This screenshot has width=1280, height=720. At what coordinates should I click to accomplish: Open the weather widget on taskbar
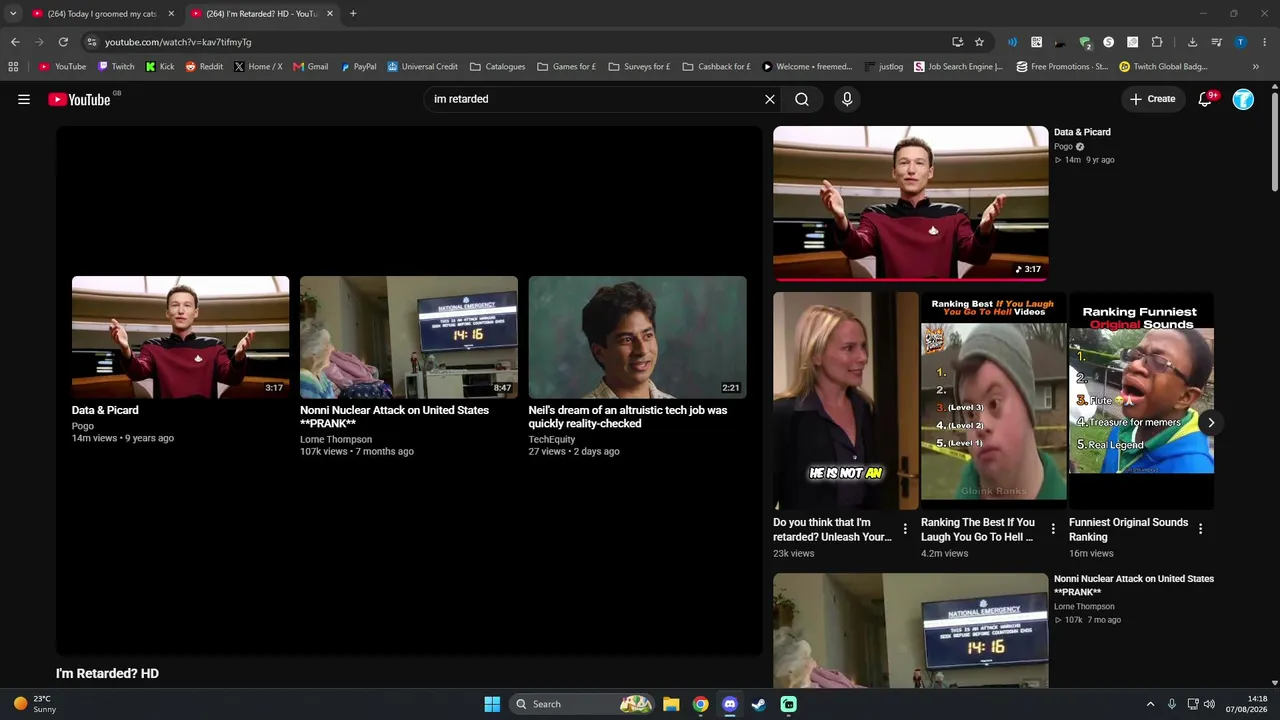tap(34, 704)
